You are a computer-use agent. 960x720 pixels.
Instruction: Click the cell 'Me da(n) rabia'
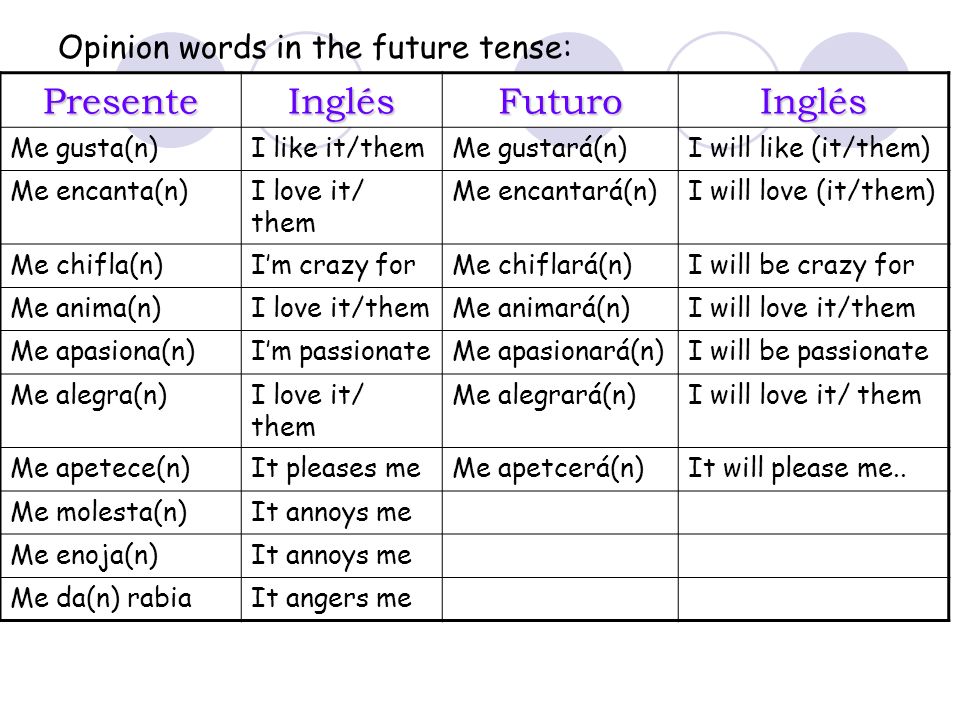point(121,599)
